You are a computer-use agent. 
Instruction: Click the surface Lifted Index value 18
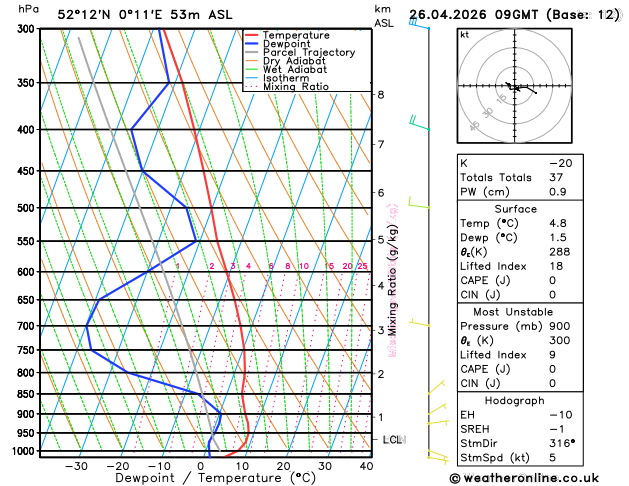click(x=556, y=266)
